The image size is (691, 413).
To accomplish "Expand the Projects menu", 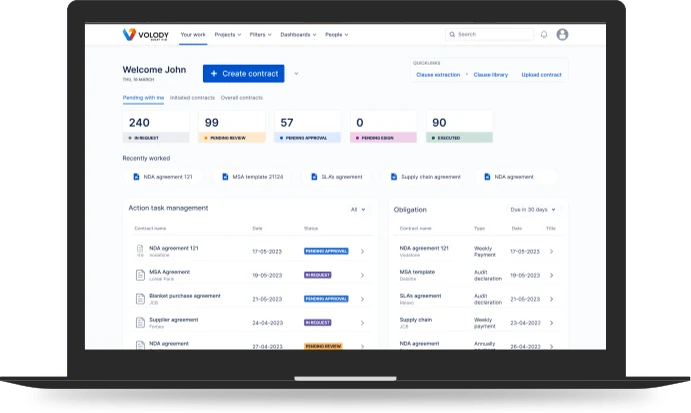I will 228,34.
